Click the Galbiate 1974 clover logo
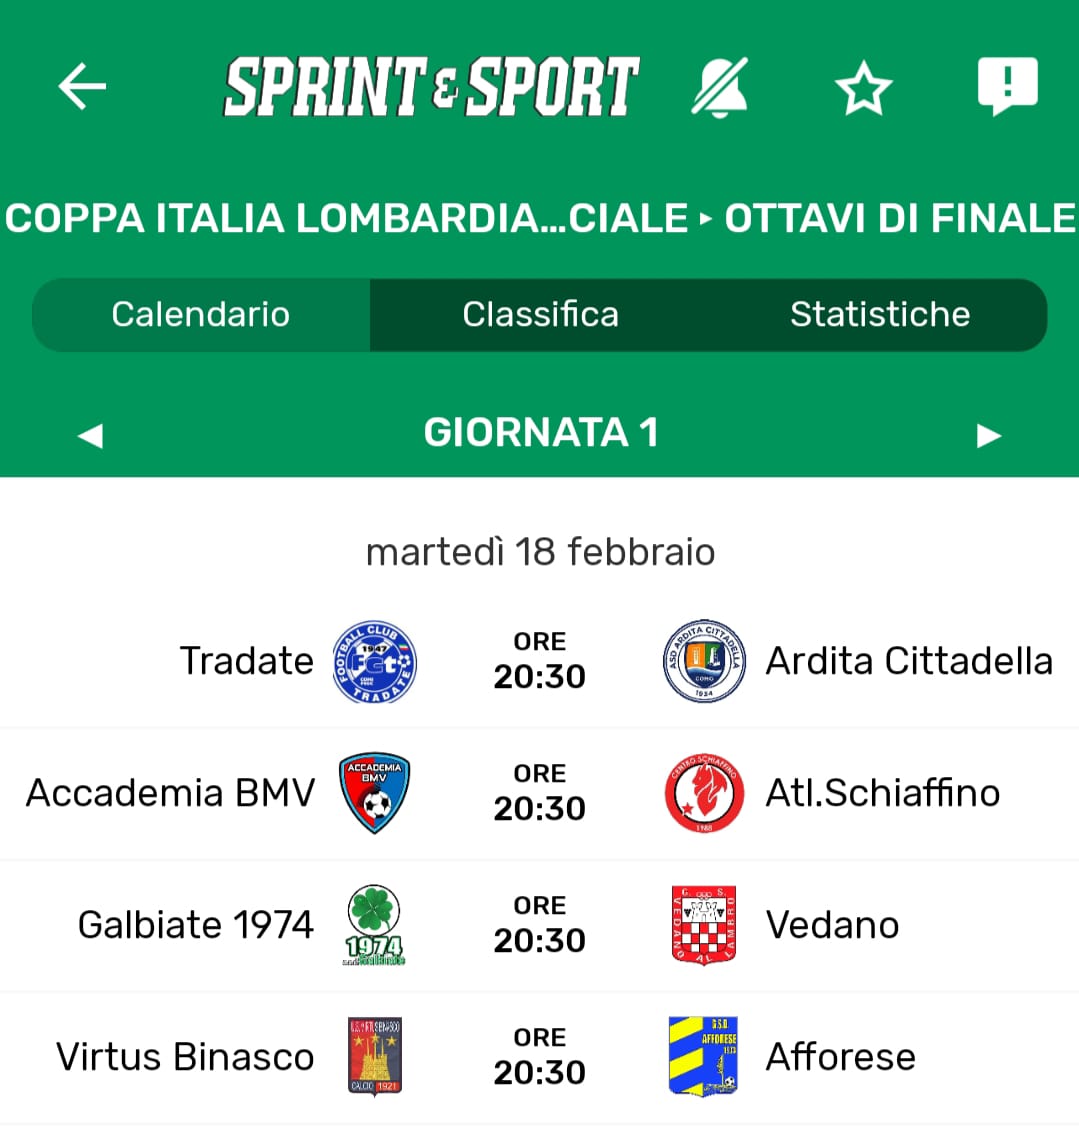Viewport: 1079px width, 1134px height. [x=374, y=925]
